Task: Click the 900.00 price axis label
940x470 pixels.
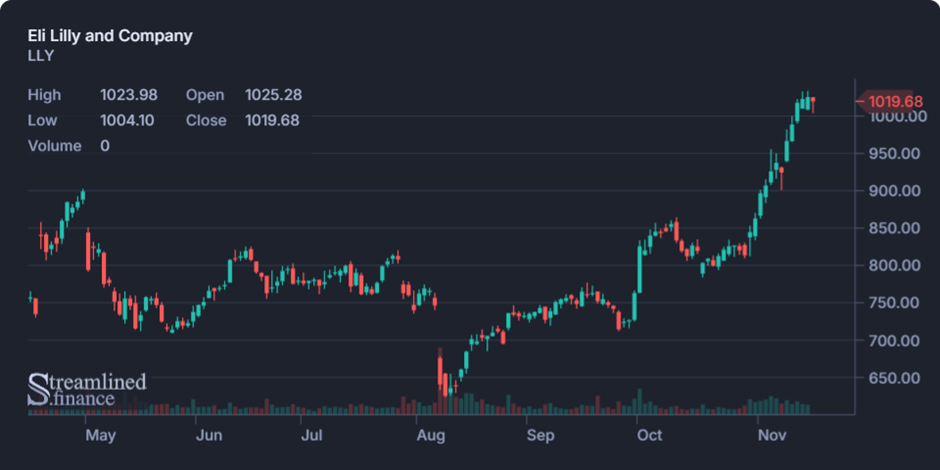Action: [894, 191]
